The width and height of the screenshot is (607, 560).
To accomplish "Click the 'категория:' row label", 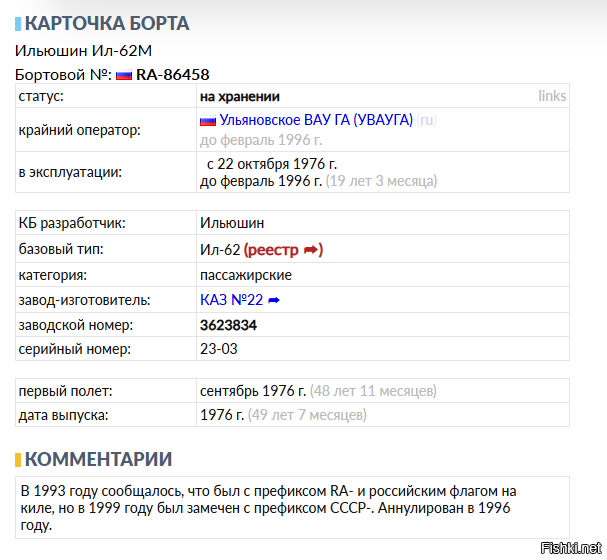I will point(53,276).
